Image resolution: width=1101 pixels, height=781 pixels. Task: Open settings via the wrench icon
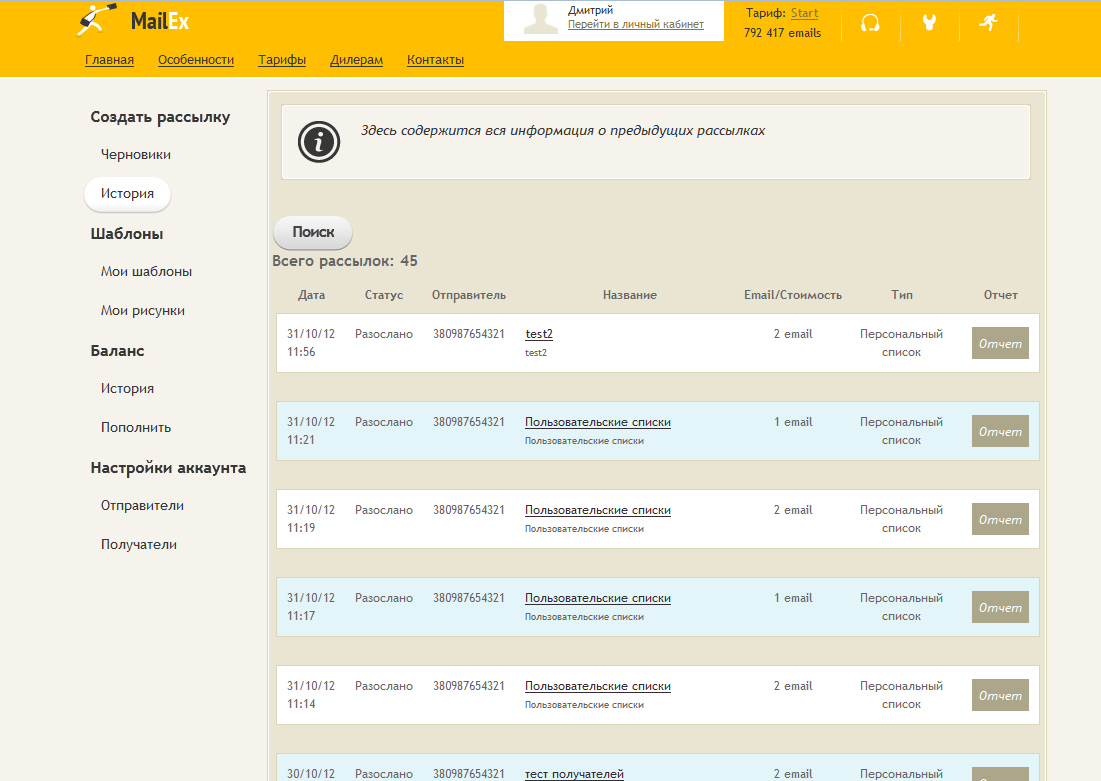click(x=929, y=23)
